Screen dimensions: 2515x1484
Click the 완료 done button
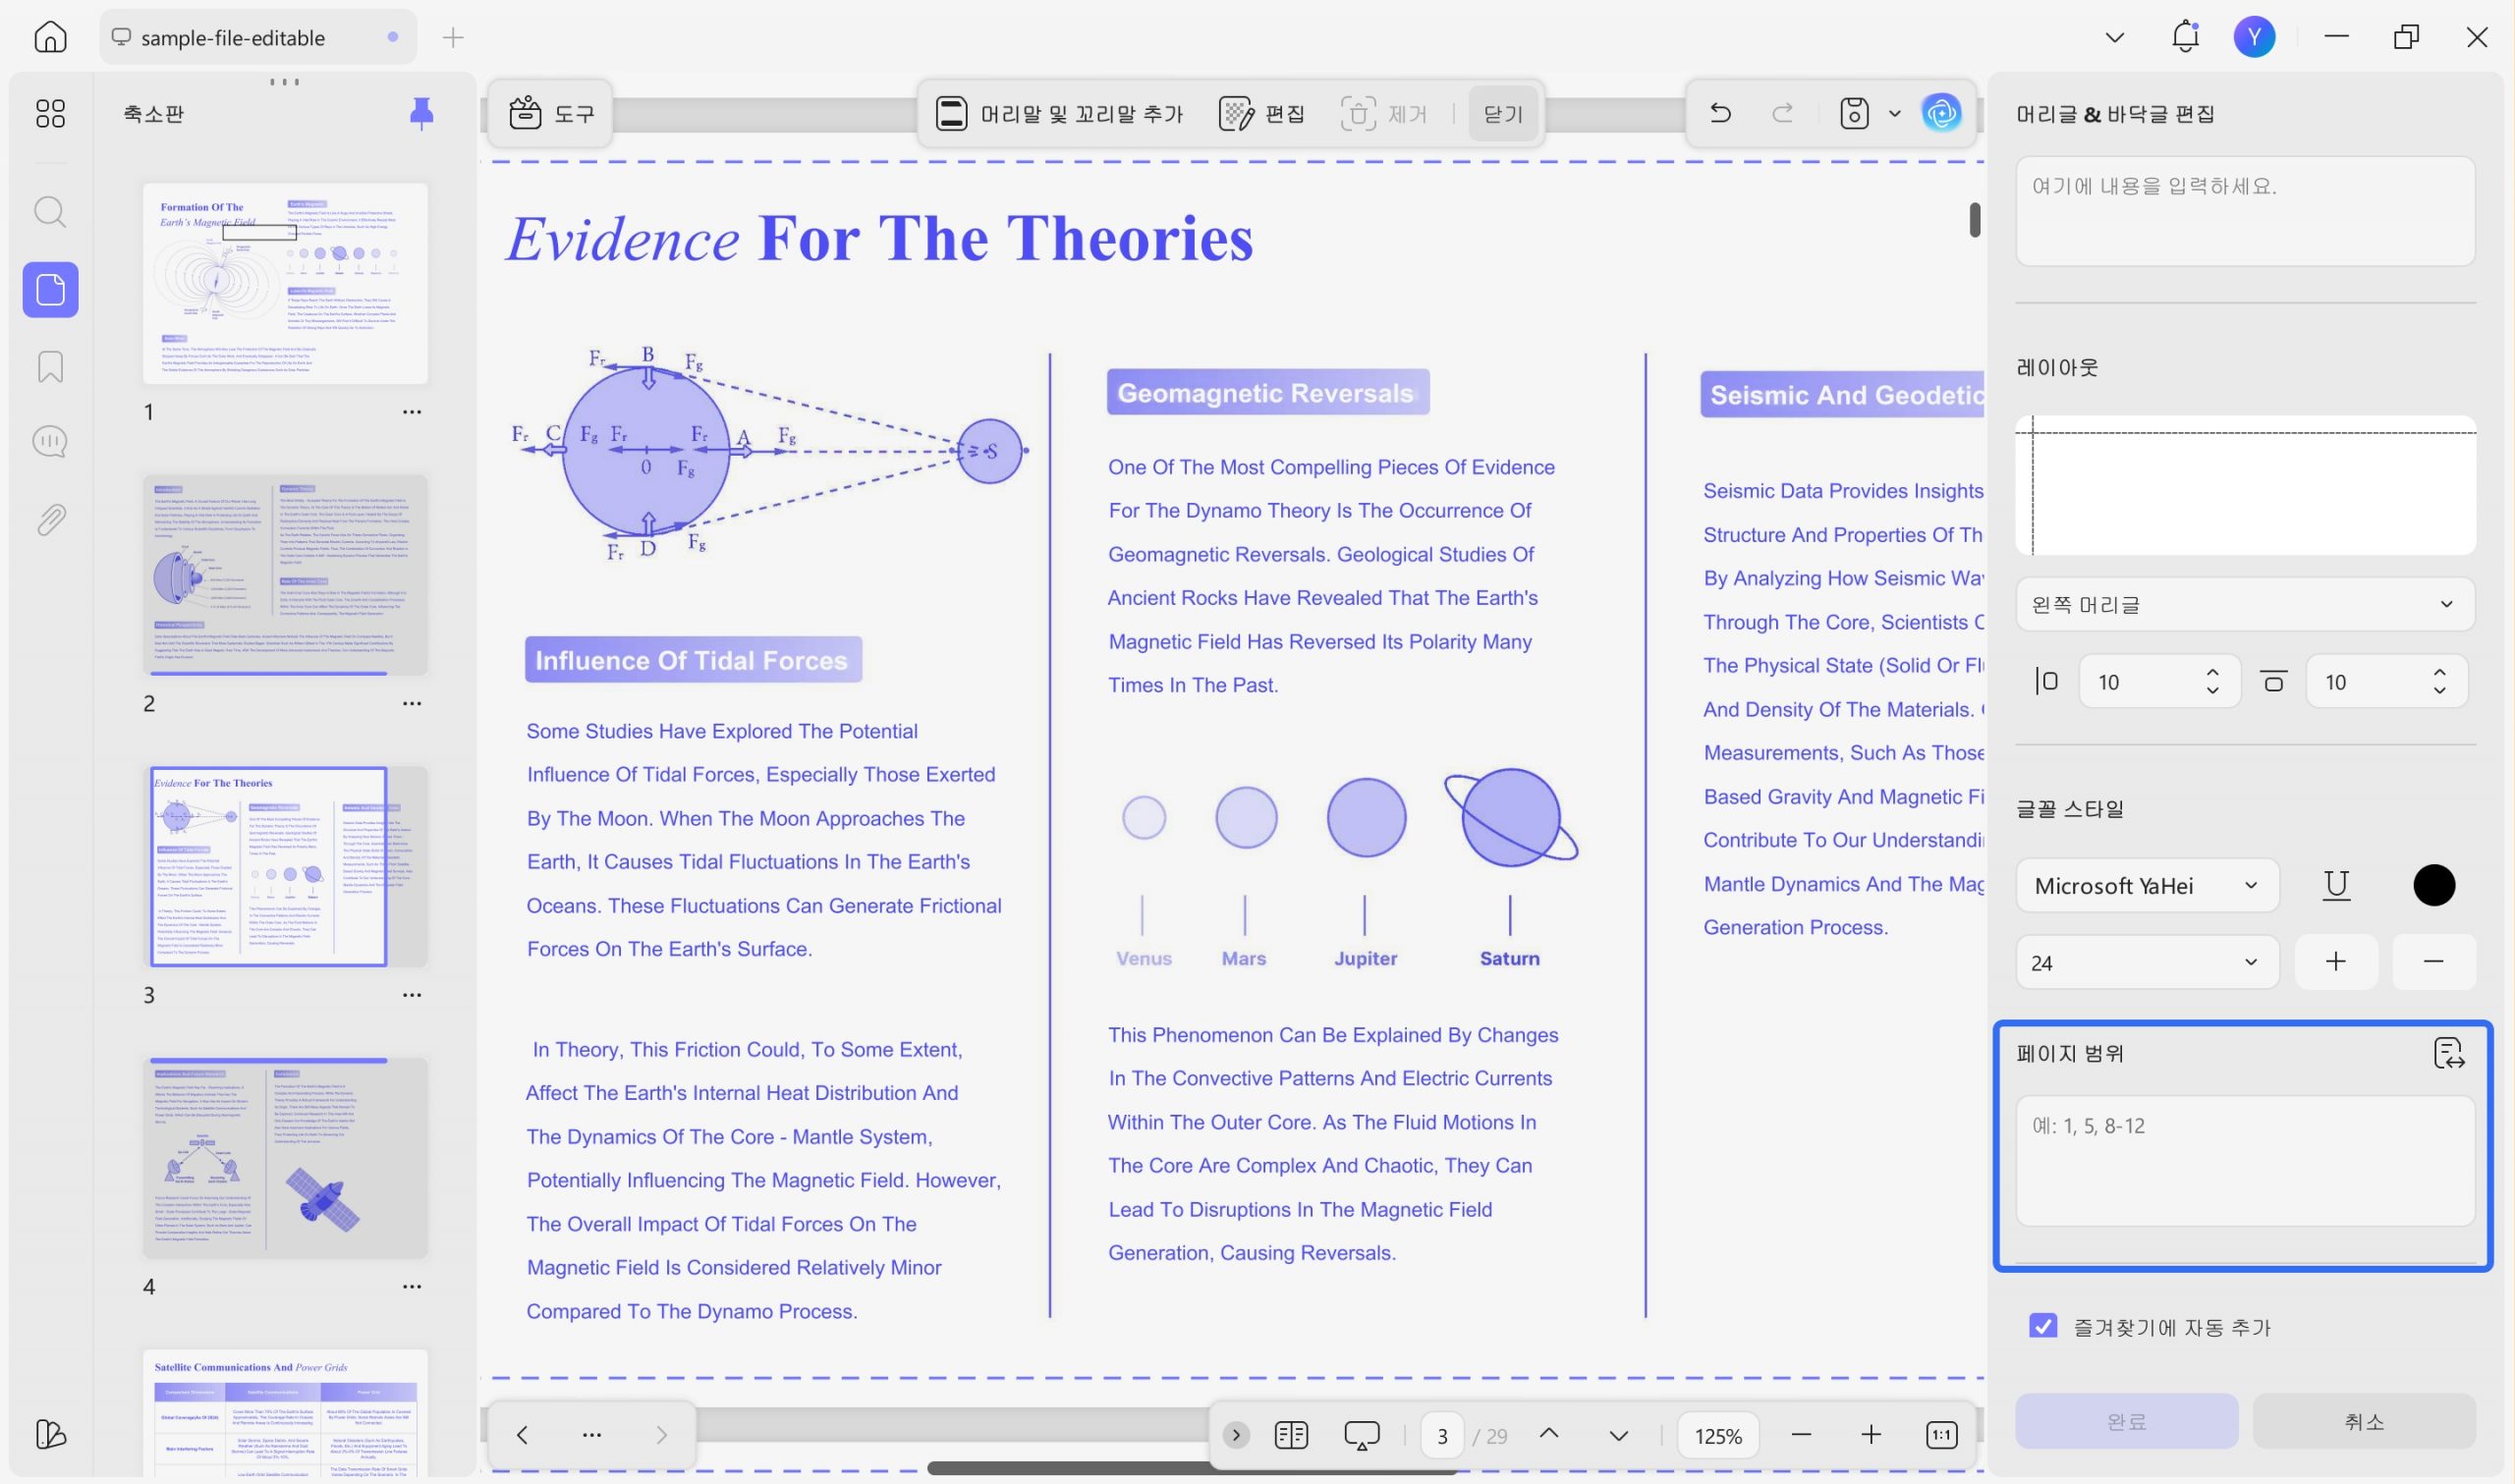[2126, 1421]
